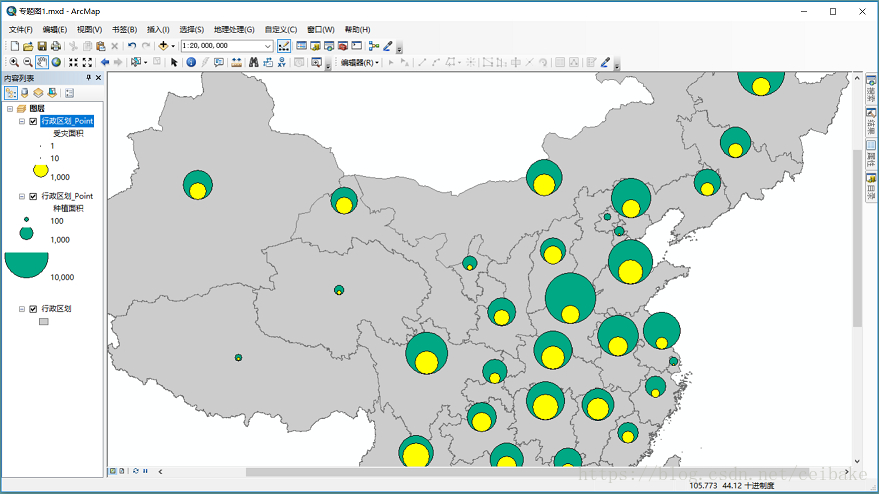Open the Search window icon
The height and width of the screenshot is (494, 879).
pyautogui.click(x=329, y=46)
